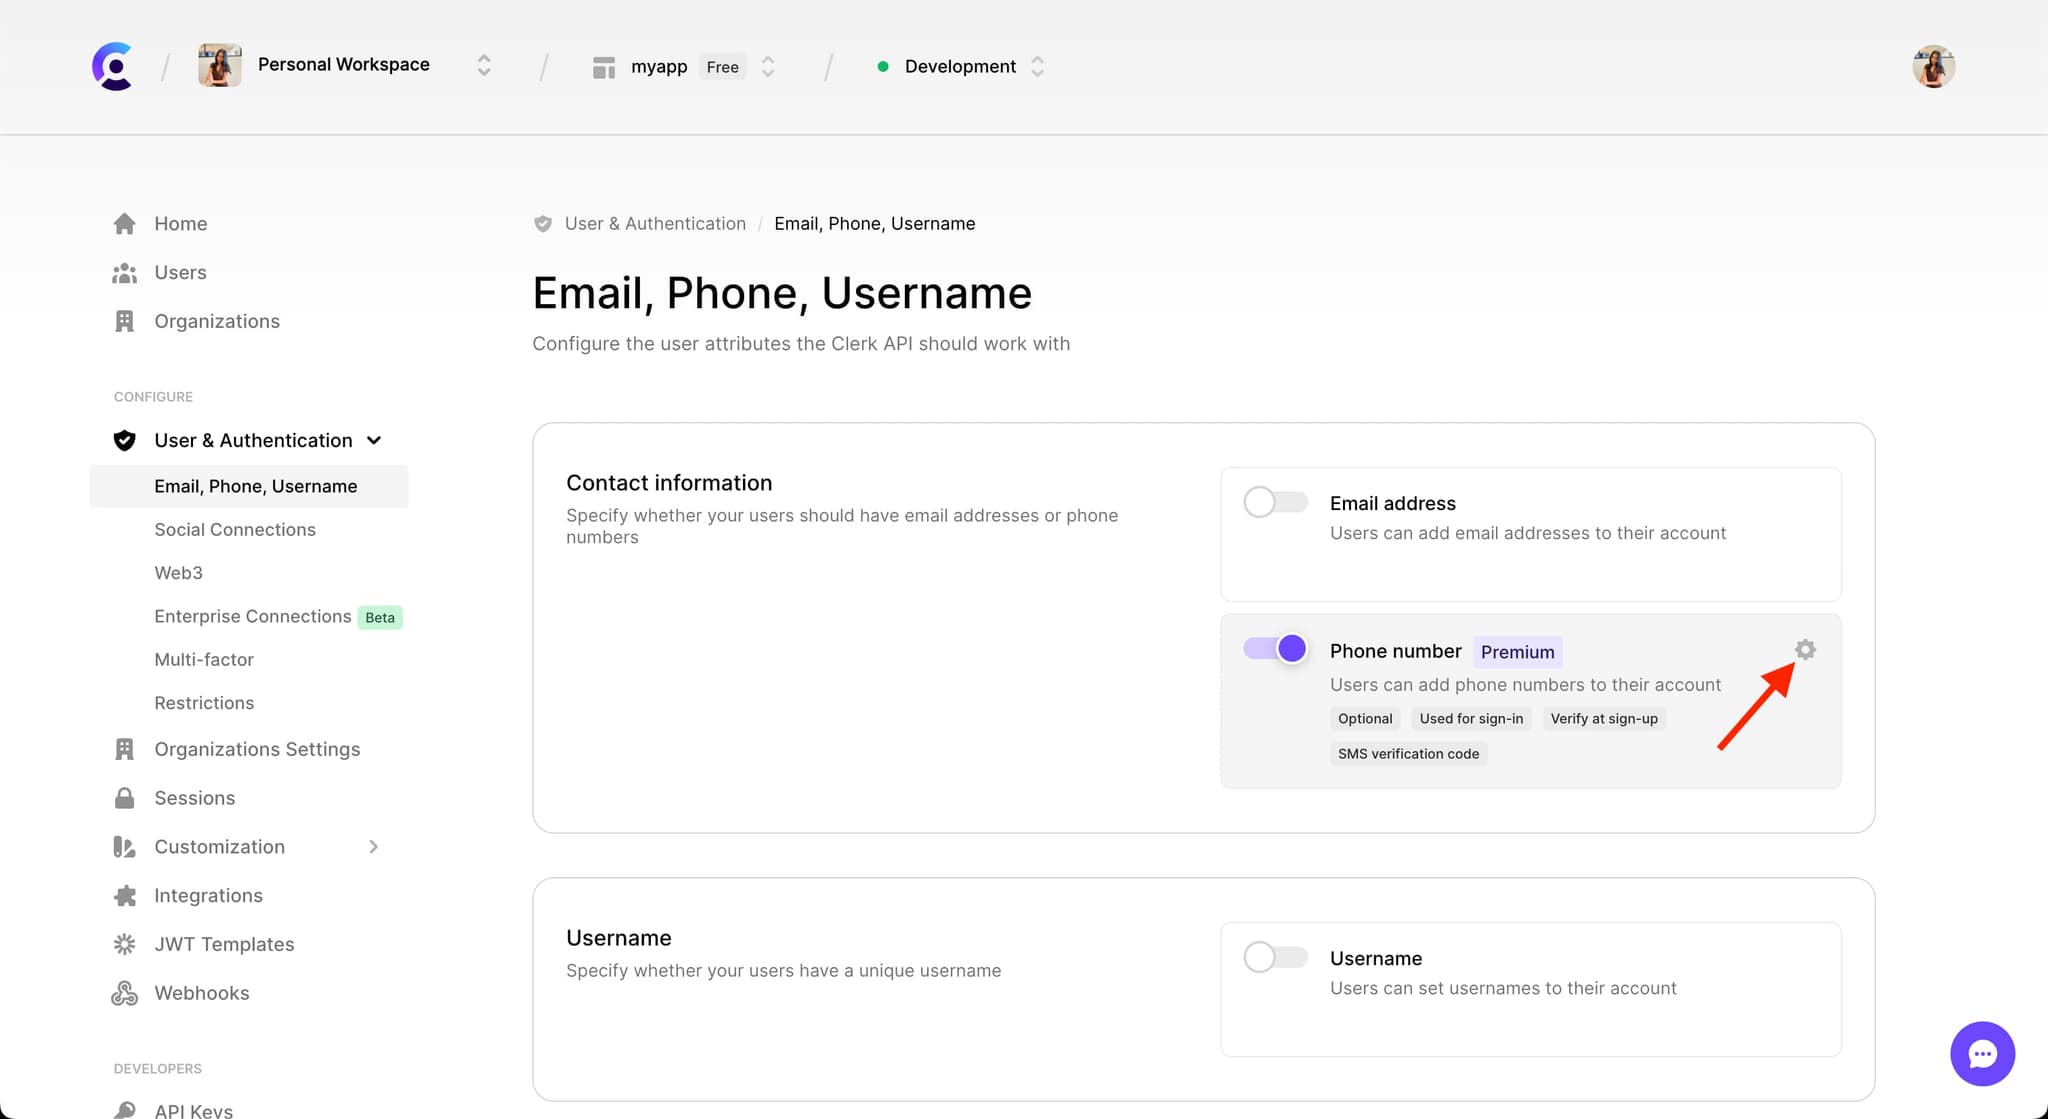
Task: Collapse the User & Authentication chevron
Action: pos(374,440)
